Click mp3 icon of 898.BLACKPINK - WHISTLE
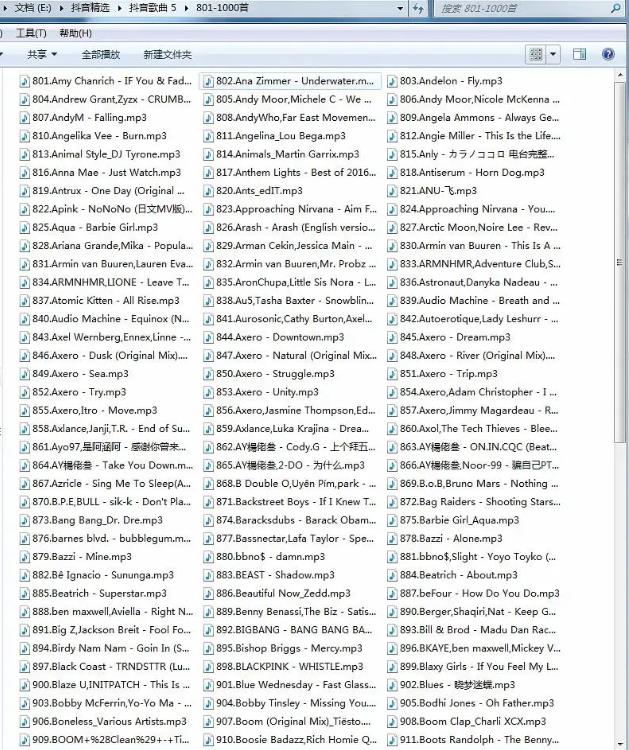The height and width of the screenshot is (750, 629). click(x=208, y=667)
